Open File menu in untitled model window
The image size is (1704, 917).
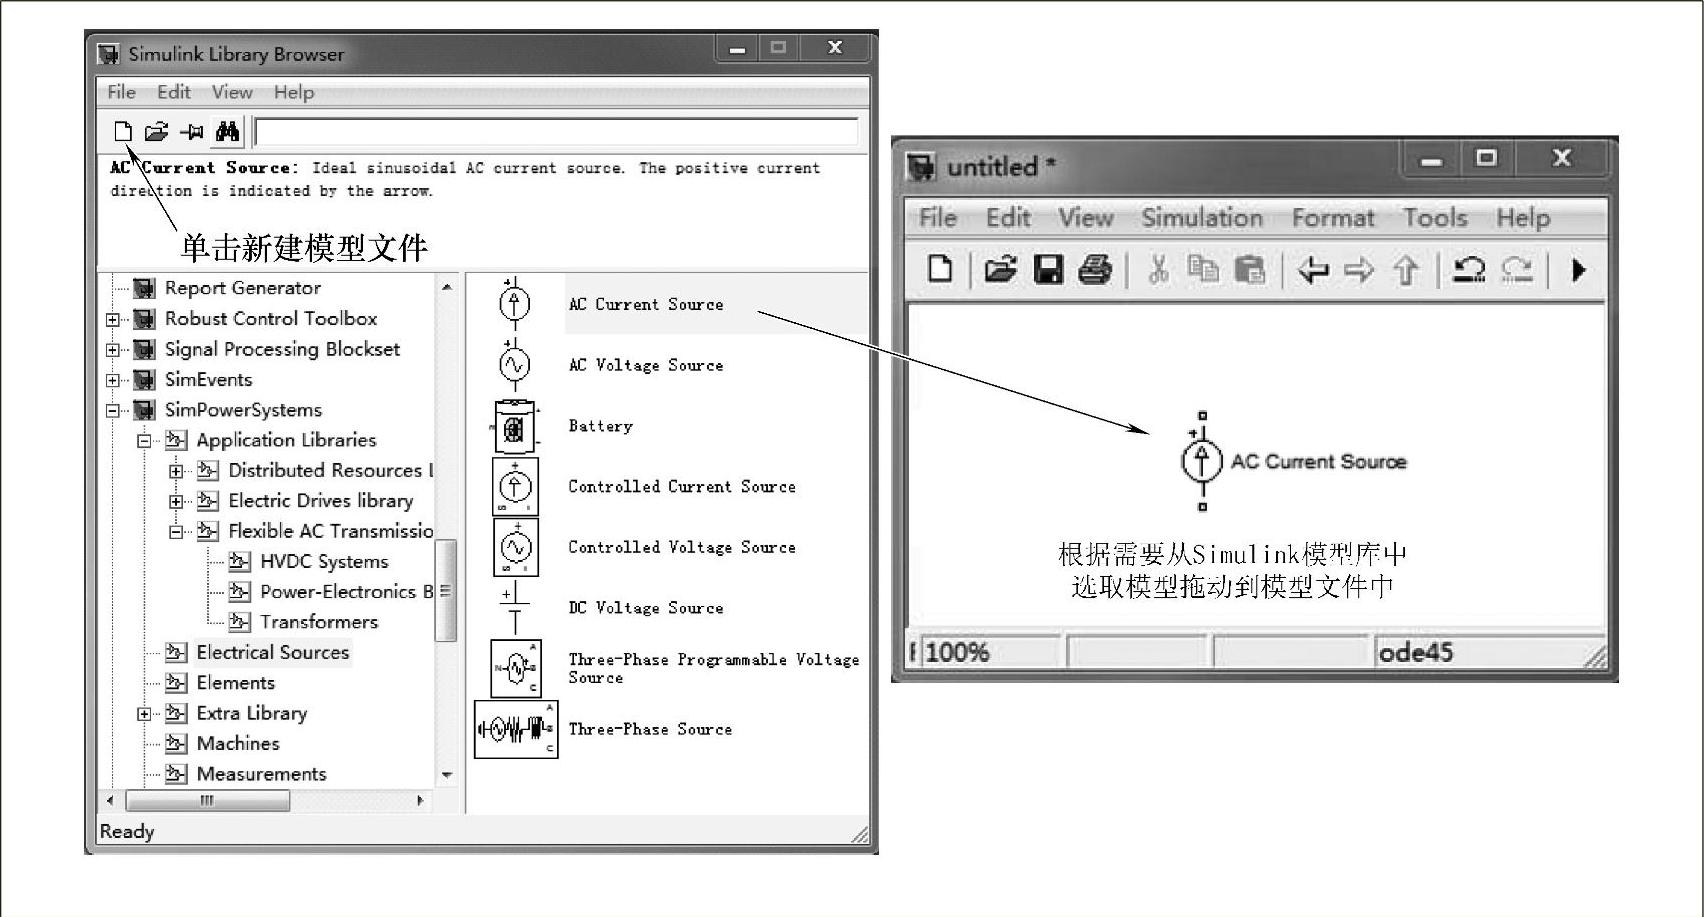pyautogui.click(x=938, y=218)
